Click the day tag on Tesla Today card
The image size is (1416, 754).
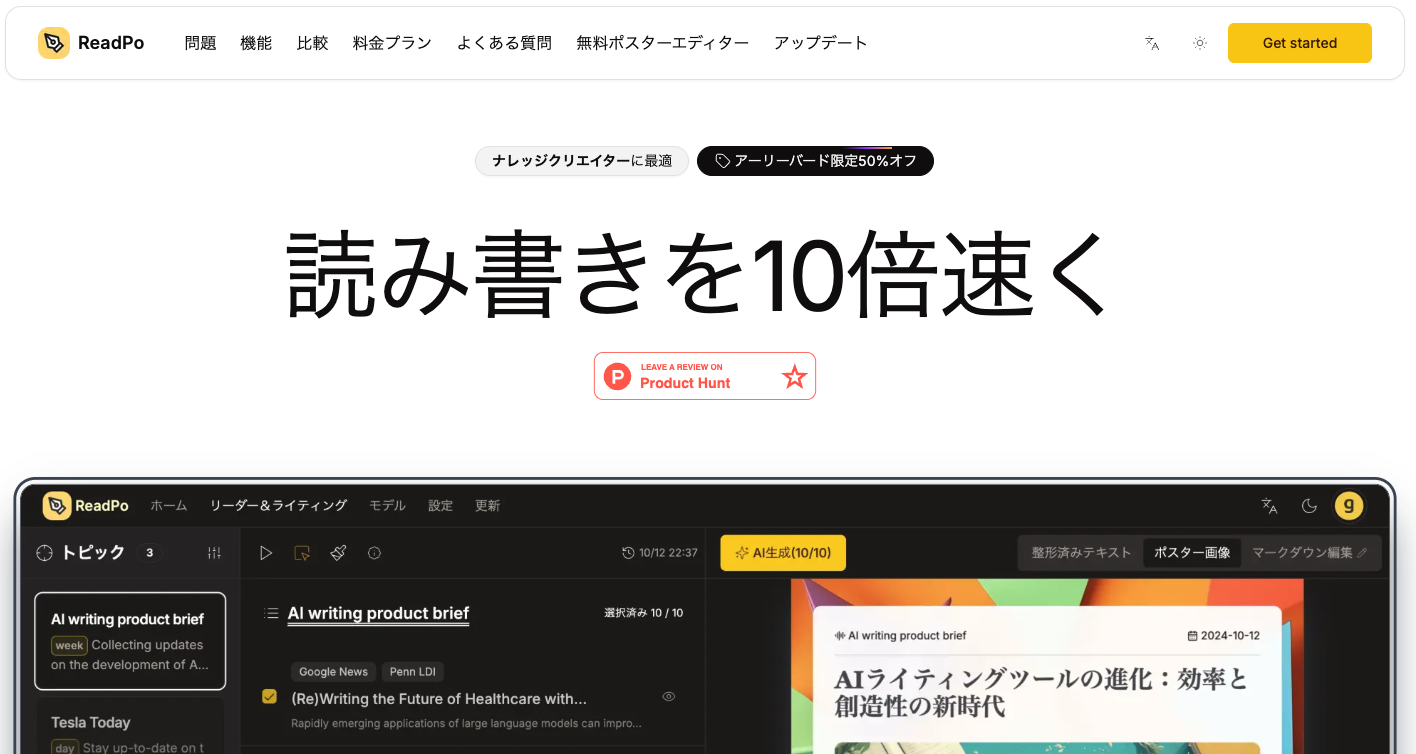pos(64,748)
